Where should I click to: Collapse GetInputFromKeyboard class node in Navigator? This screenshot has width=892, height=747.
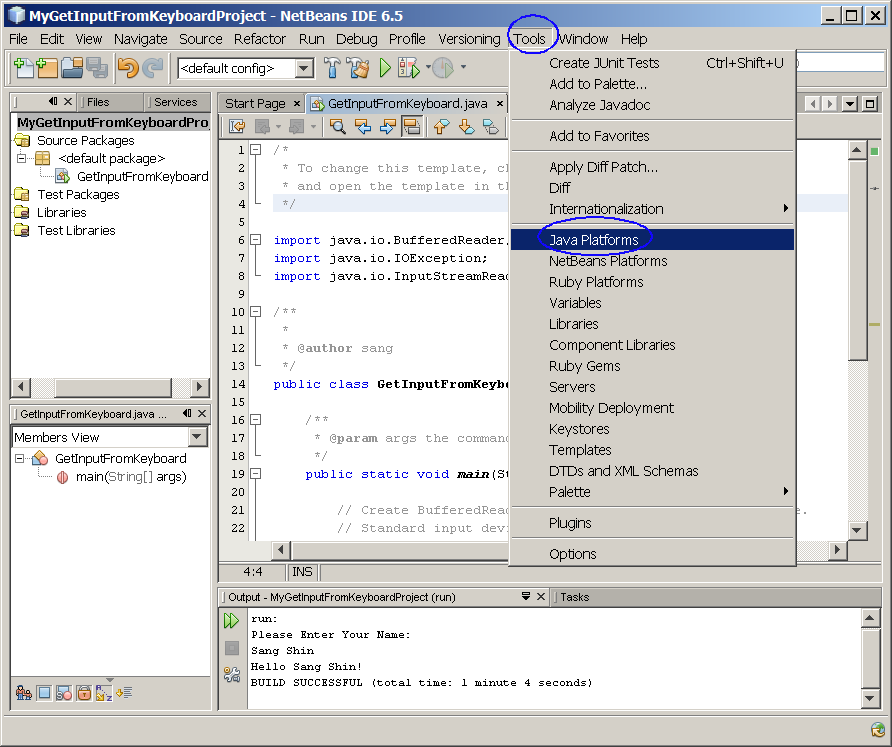[20, 459]
